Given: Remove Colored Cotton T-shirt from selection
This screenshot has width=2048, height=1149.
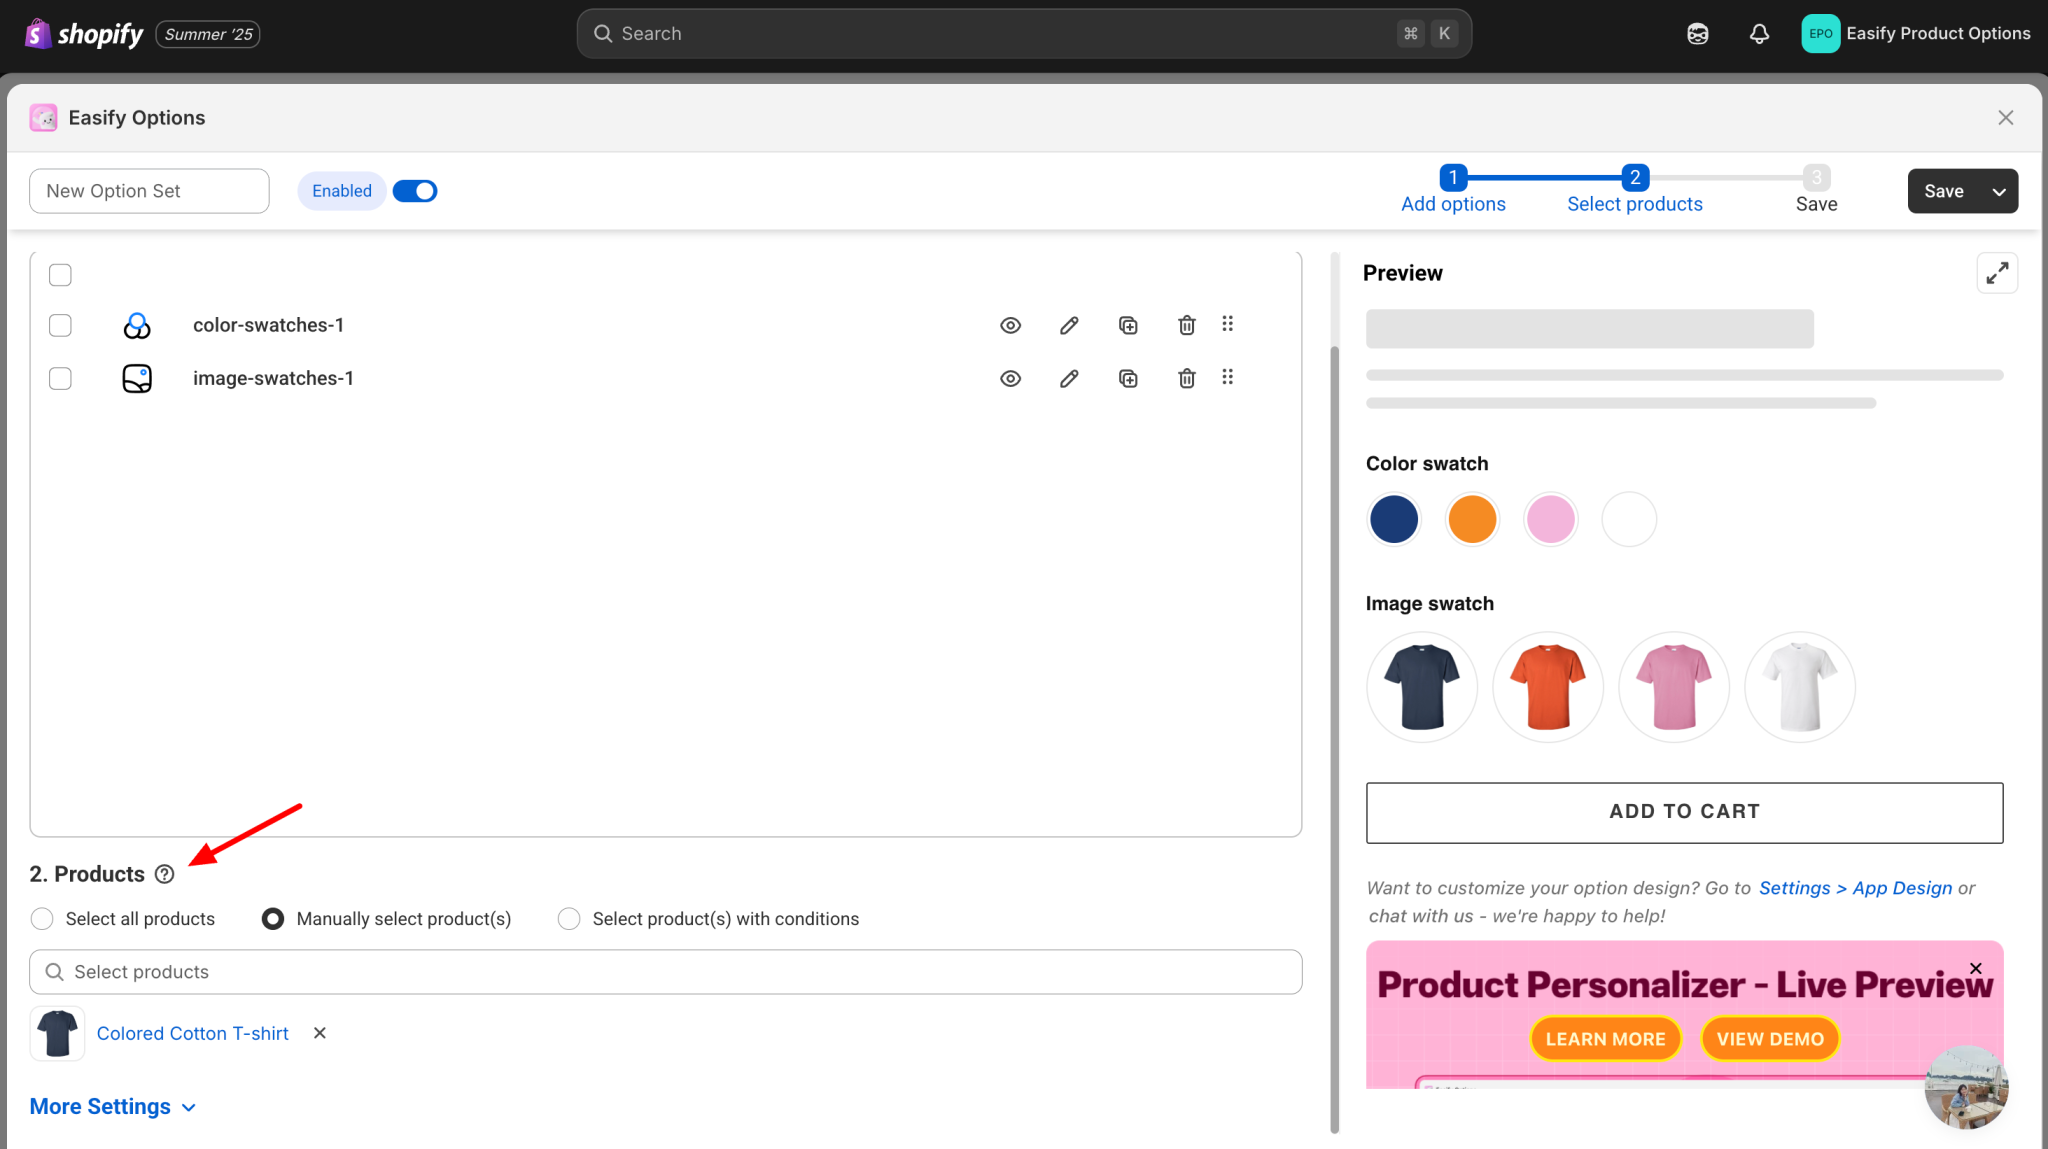Looking at the screenshot, I should [320, 1033].
